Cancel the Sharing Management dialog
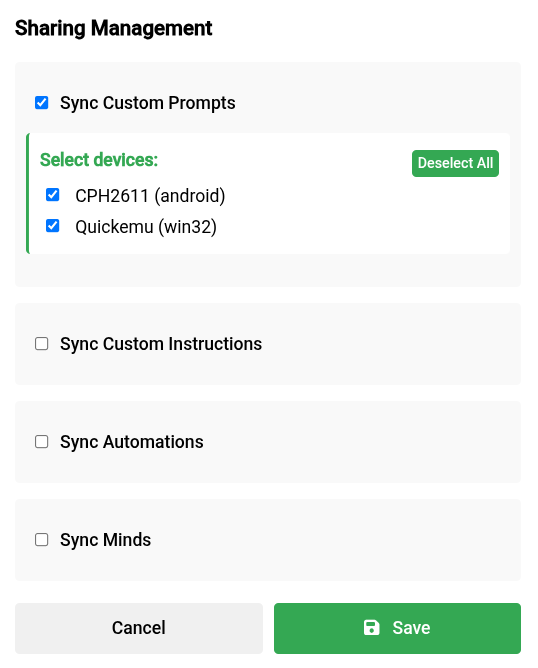The height and width of the screenshot is (668, 538). (x=139, y=628)
